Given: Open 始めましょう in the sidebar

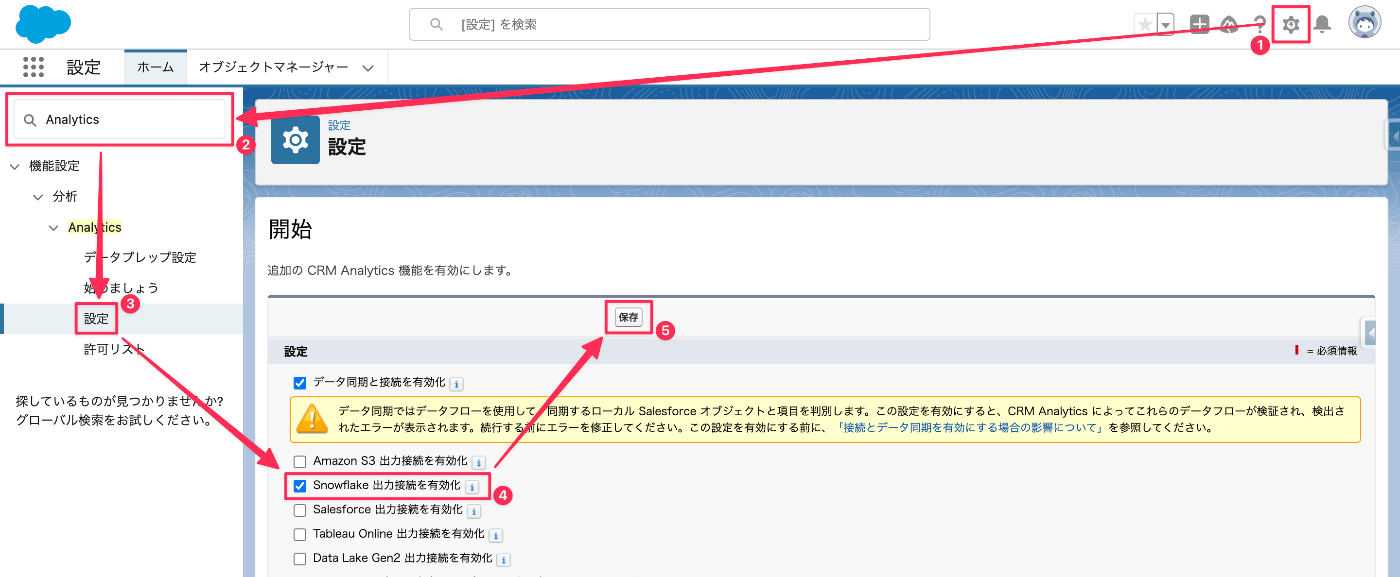Looking at the screenshot, I should click(x=121, y=288).
